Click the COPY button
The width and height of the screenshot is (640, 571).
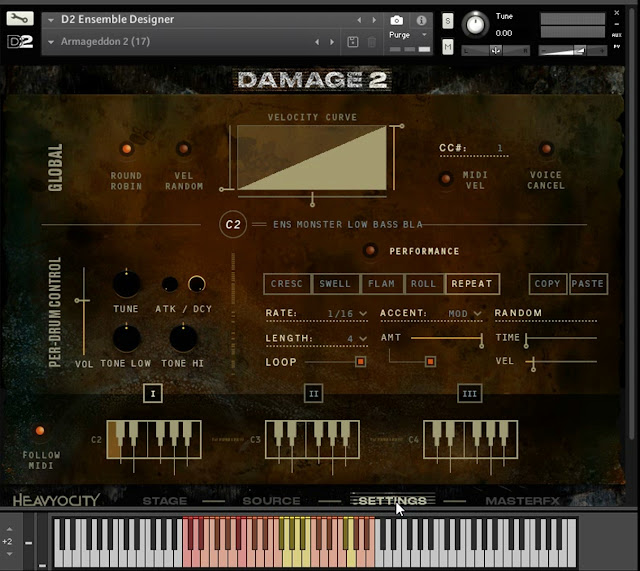point(547,284)
